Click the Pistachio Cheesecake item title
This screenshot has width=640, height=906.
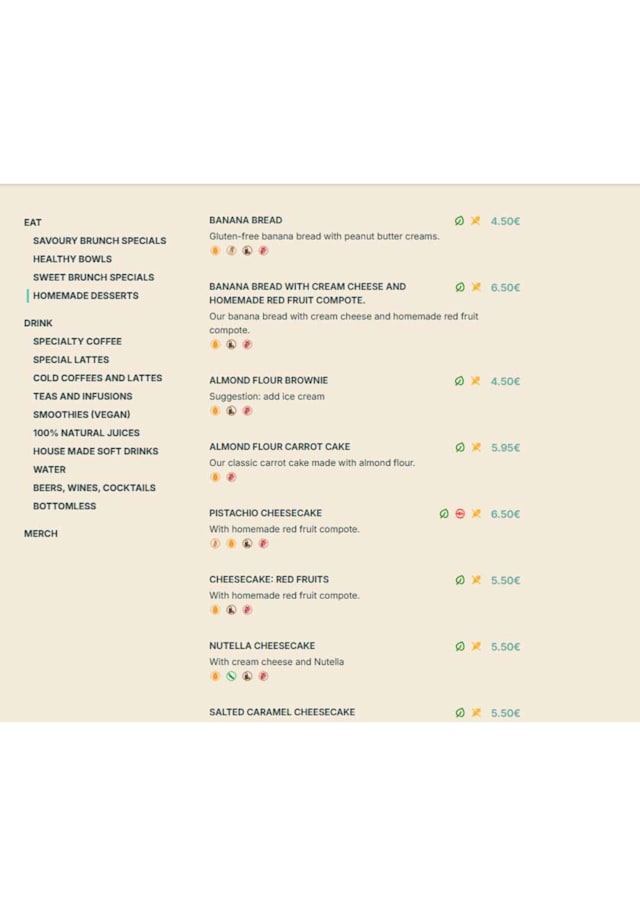point(265,513)
